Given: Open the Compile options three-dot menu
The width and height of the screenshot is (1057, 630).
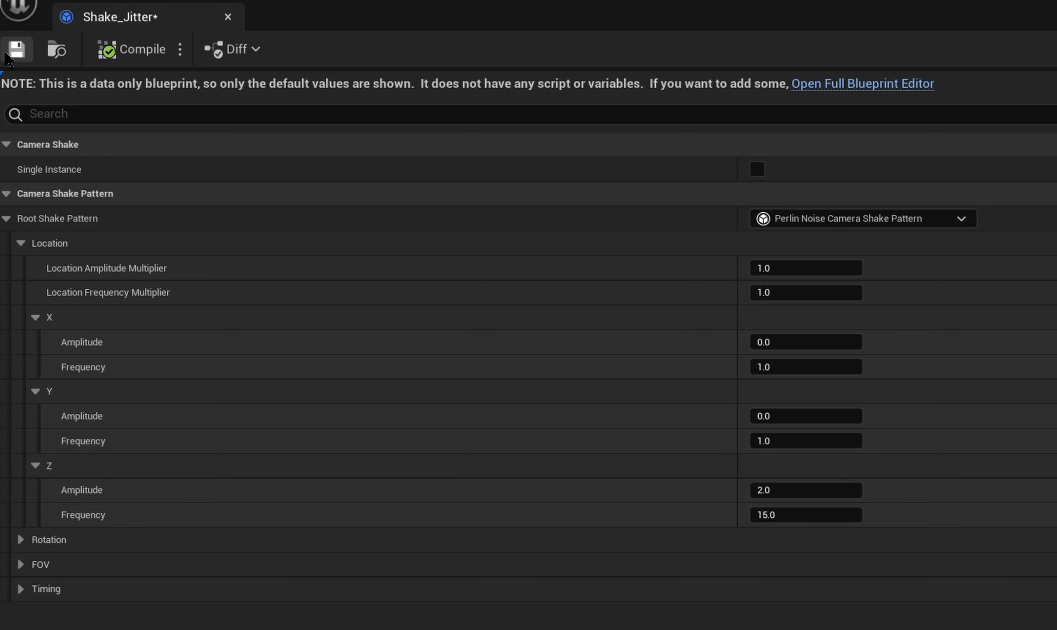Looking at the screenshot, I should (x=180, y=49).
